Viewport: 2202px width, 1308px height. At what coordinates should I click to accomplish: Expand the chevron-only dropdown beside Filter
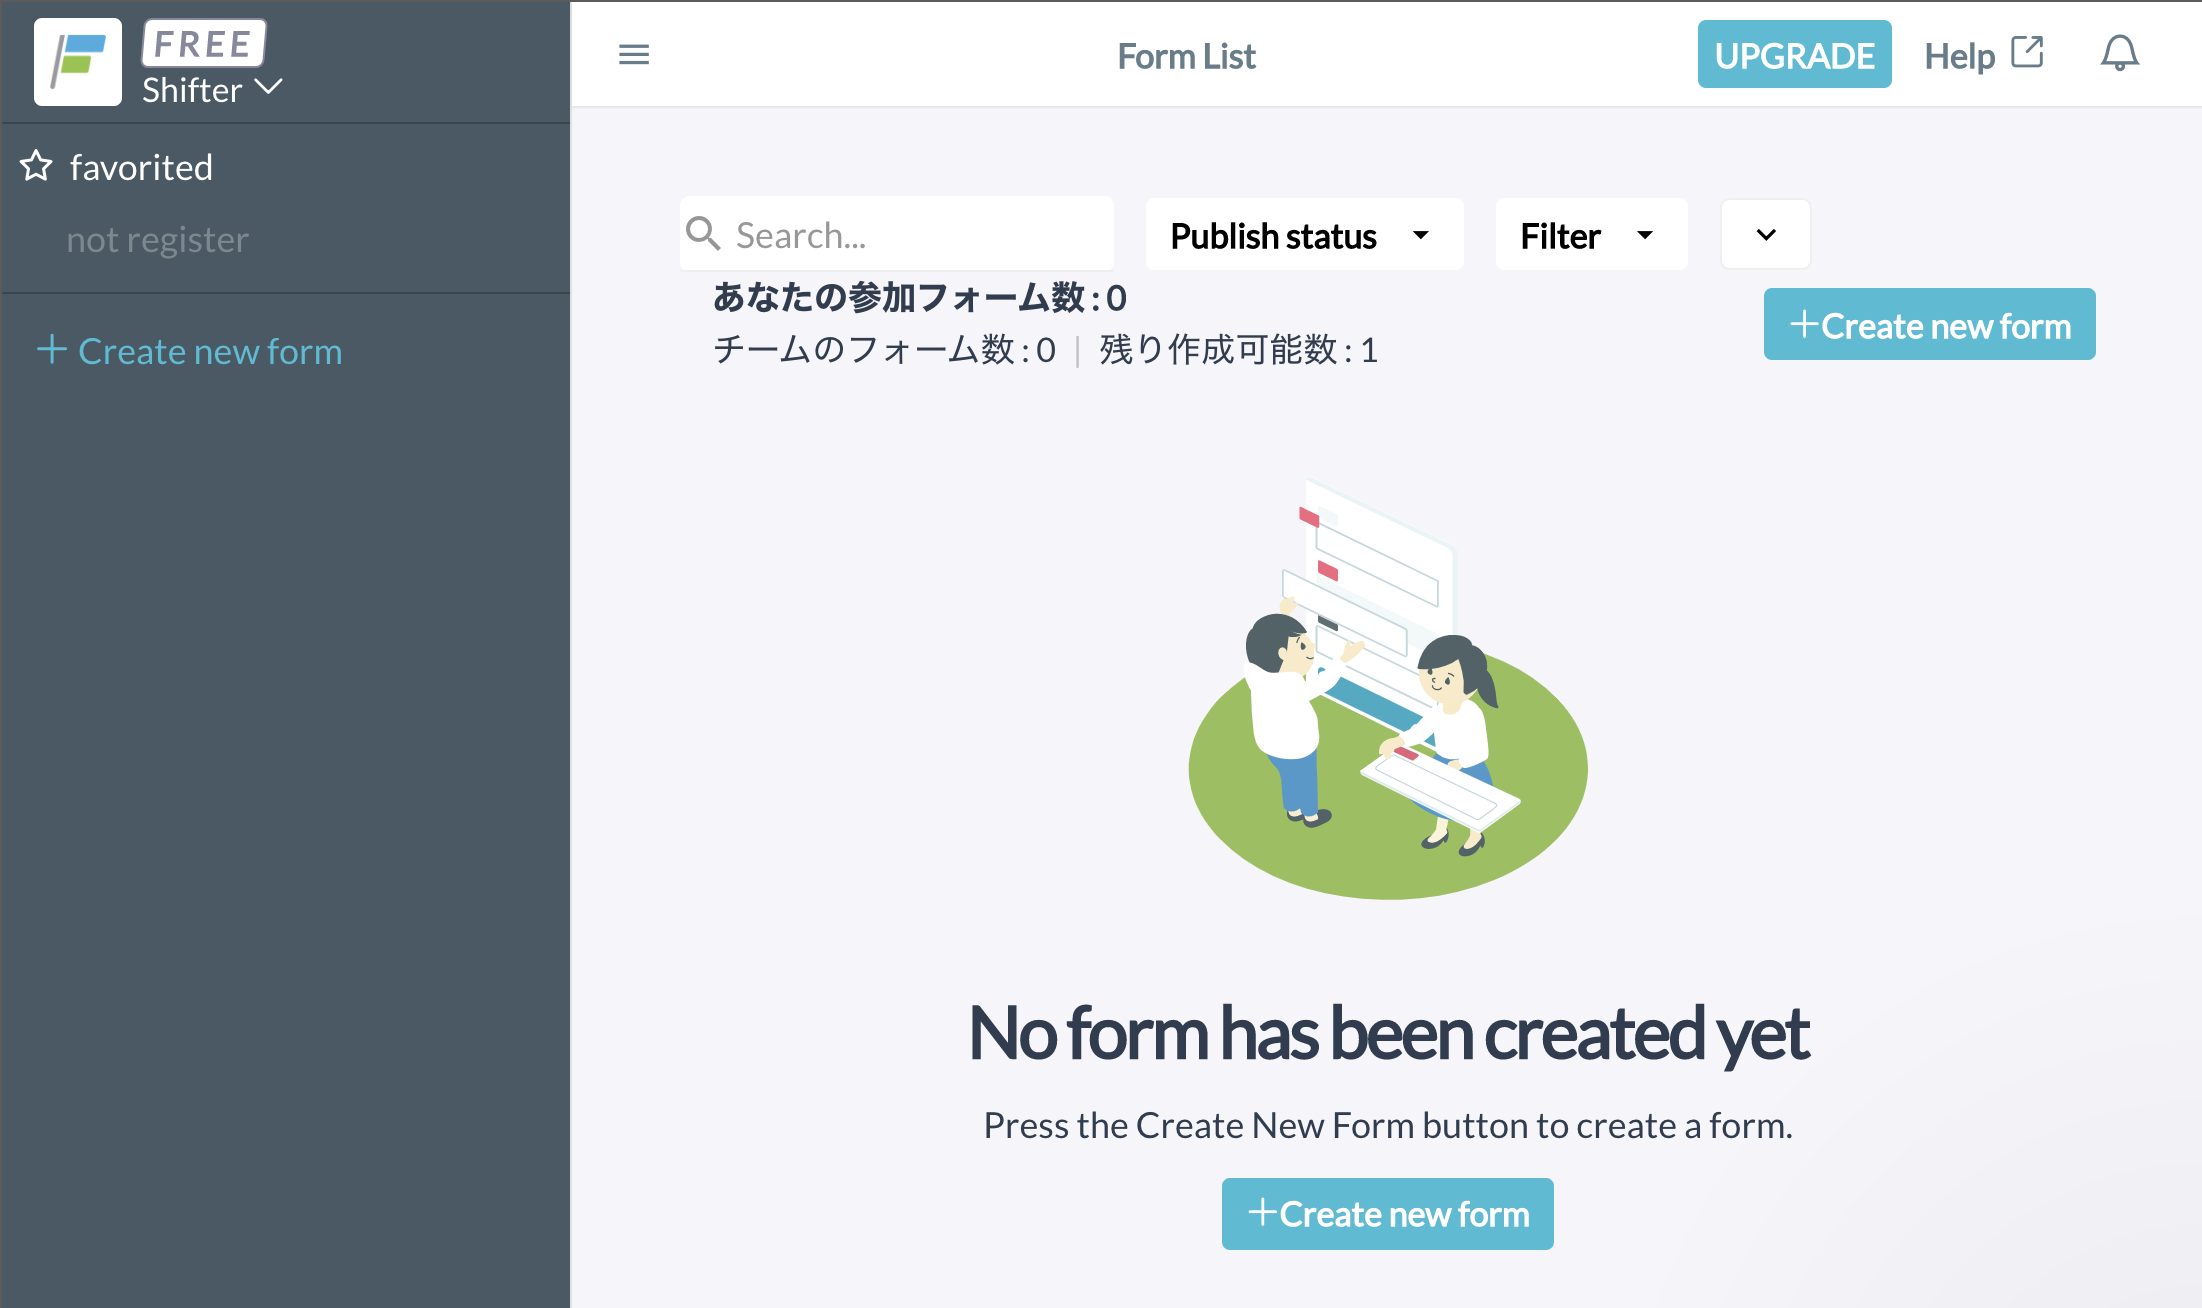pos(1766,235)
